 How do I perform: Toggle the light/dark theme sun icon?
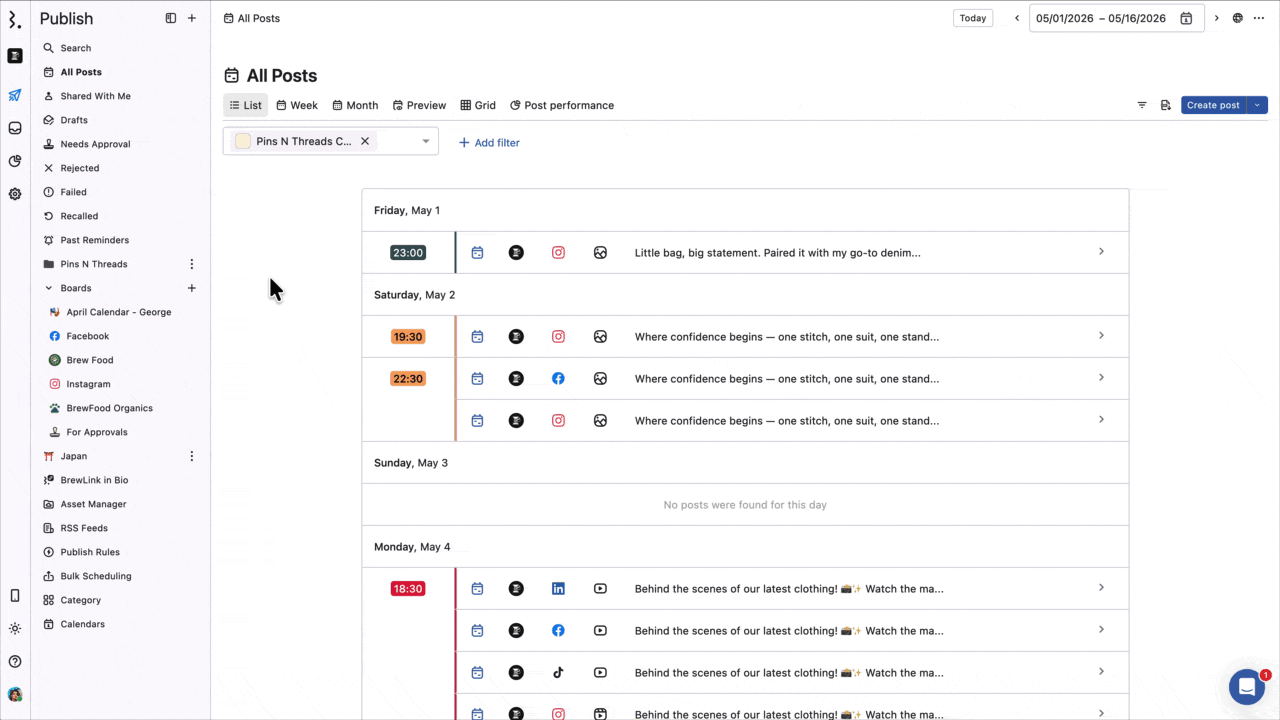(x=15, y=629)
